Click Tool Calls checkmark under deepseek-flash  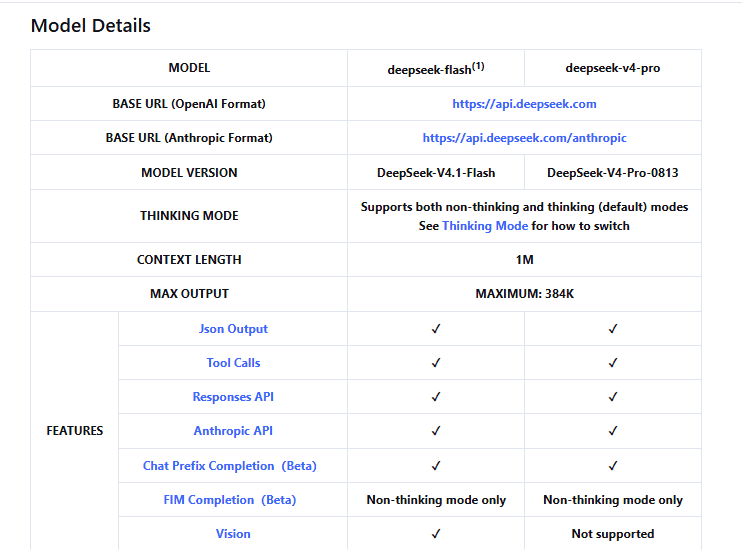[436, 363]
